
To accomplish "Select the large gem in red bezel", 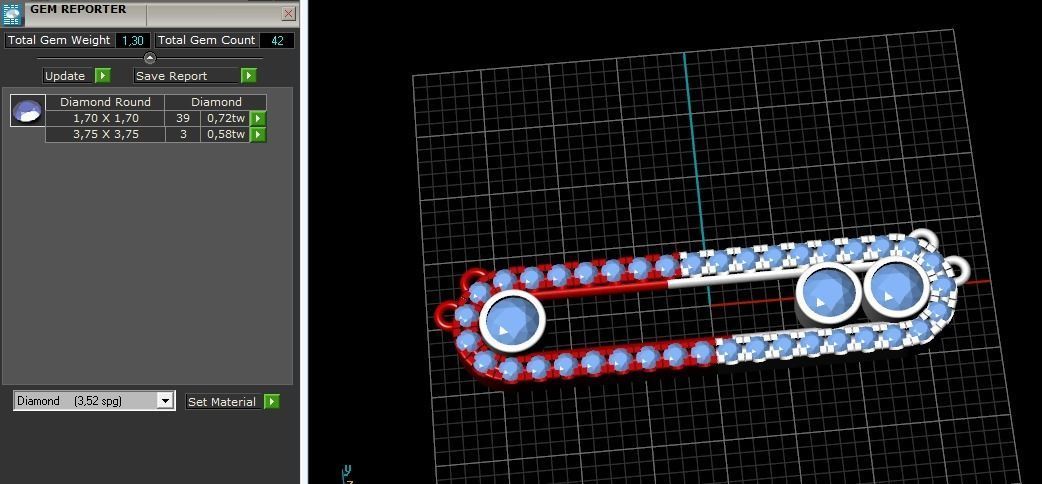I will coord(512,320).
